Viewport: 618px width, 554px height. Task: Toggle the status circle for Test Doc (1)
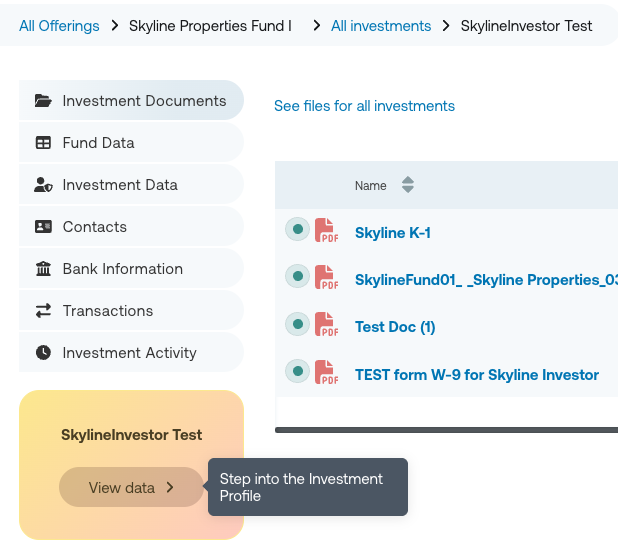(x=298, y=324)
